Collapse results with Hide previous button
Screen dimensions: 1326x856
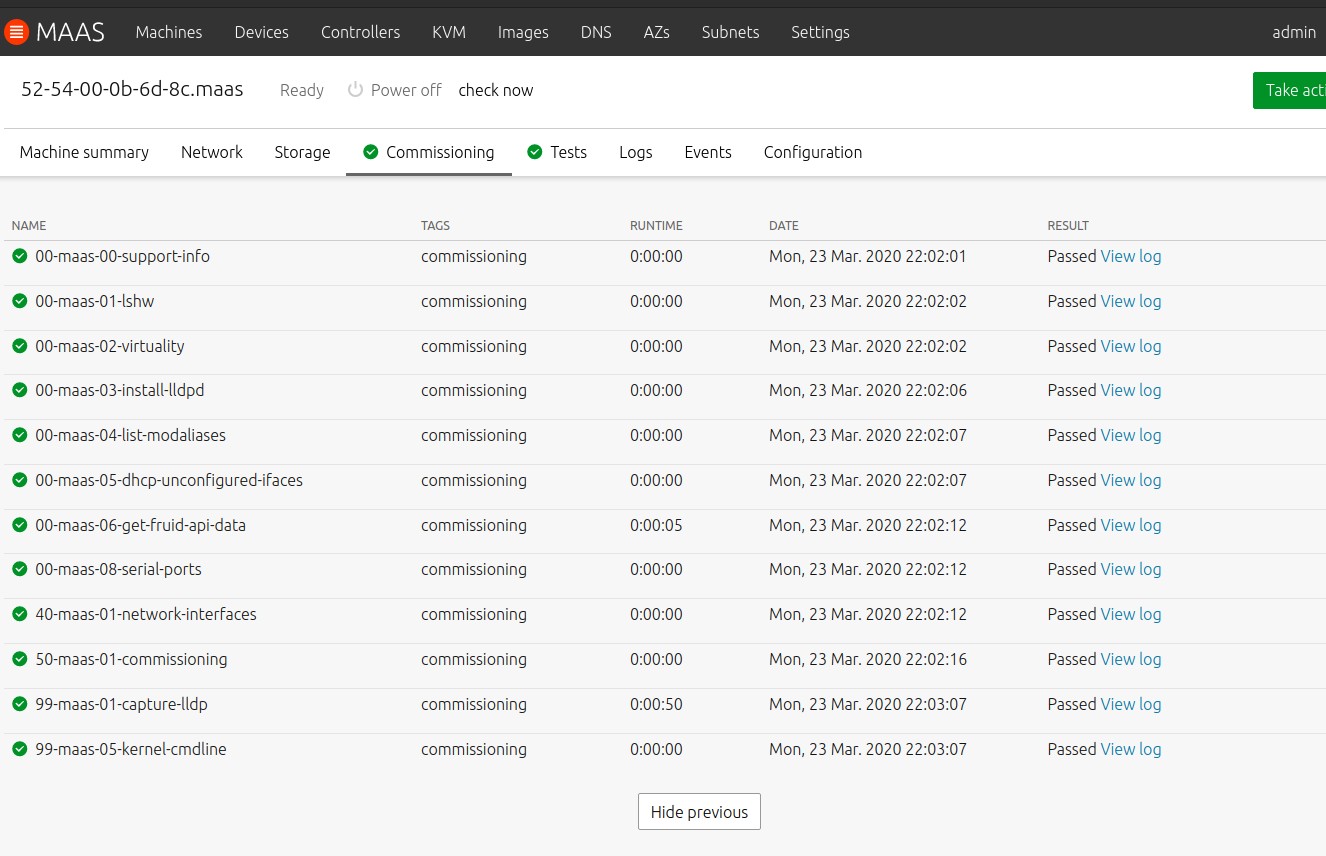(x=699, y=812)
